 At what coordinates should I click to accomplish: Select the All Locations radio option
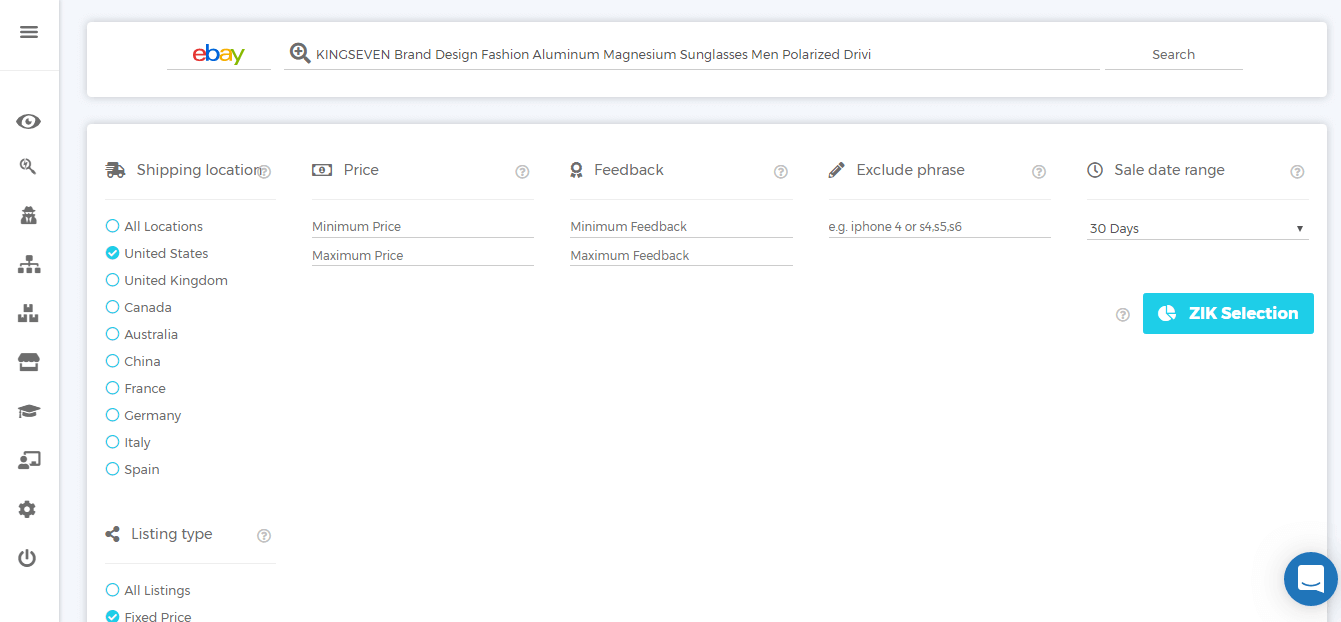tap(113, 226)
